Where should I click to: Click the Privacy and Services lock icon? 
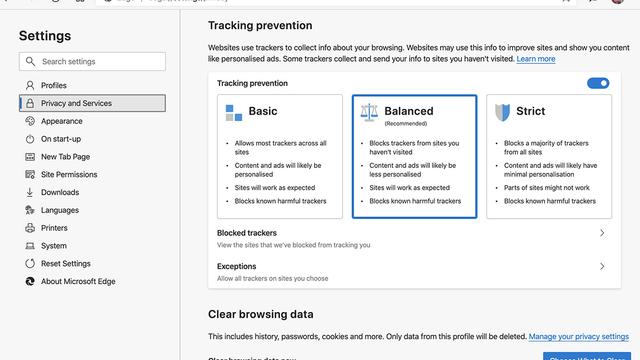pos(30,103)
